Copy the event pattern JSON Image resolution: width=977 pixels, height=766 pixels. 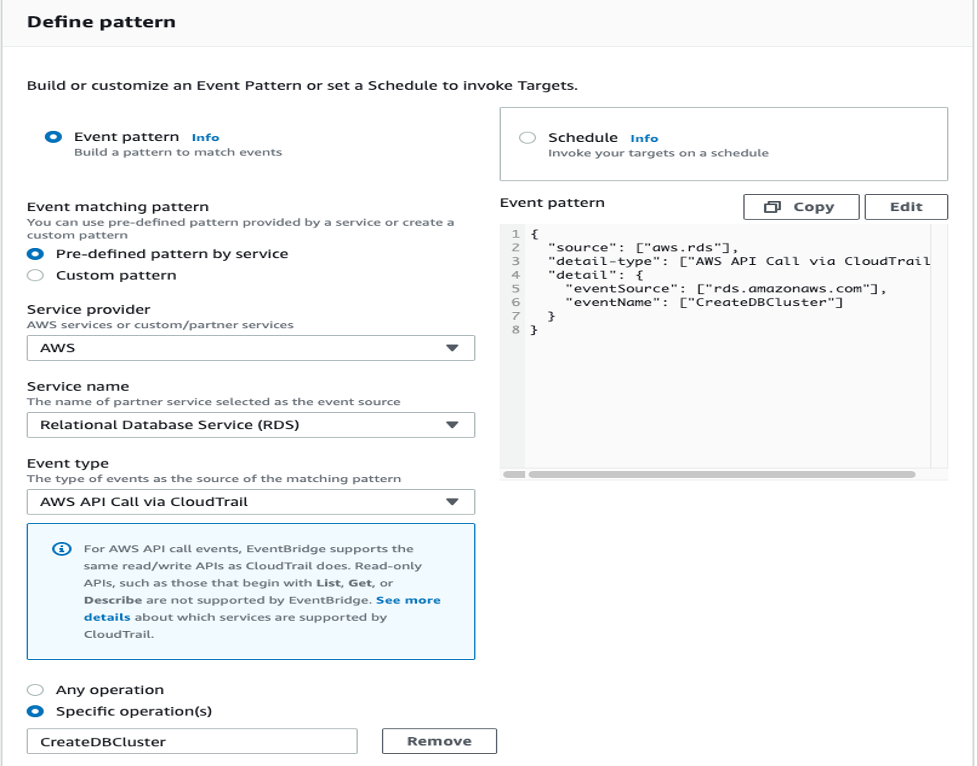(800, 206)
